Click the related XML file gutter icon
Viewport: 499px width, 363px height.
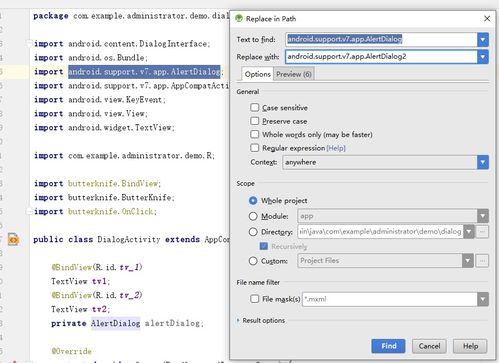point(13,239)
